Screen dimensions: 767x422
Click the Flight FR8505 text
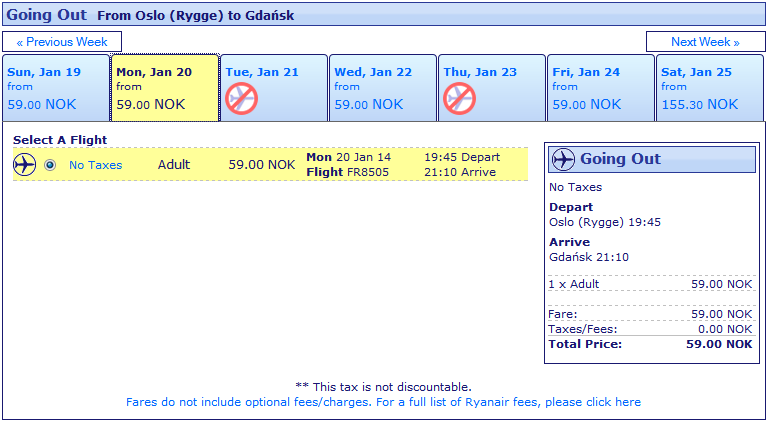tap(347, 172)
